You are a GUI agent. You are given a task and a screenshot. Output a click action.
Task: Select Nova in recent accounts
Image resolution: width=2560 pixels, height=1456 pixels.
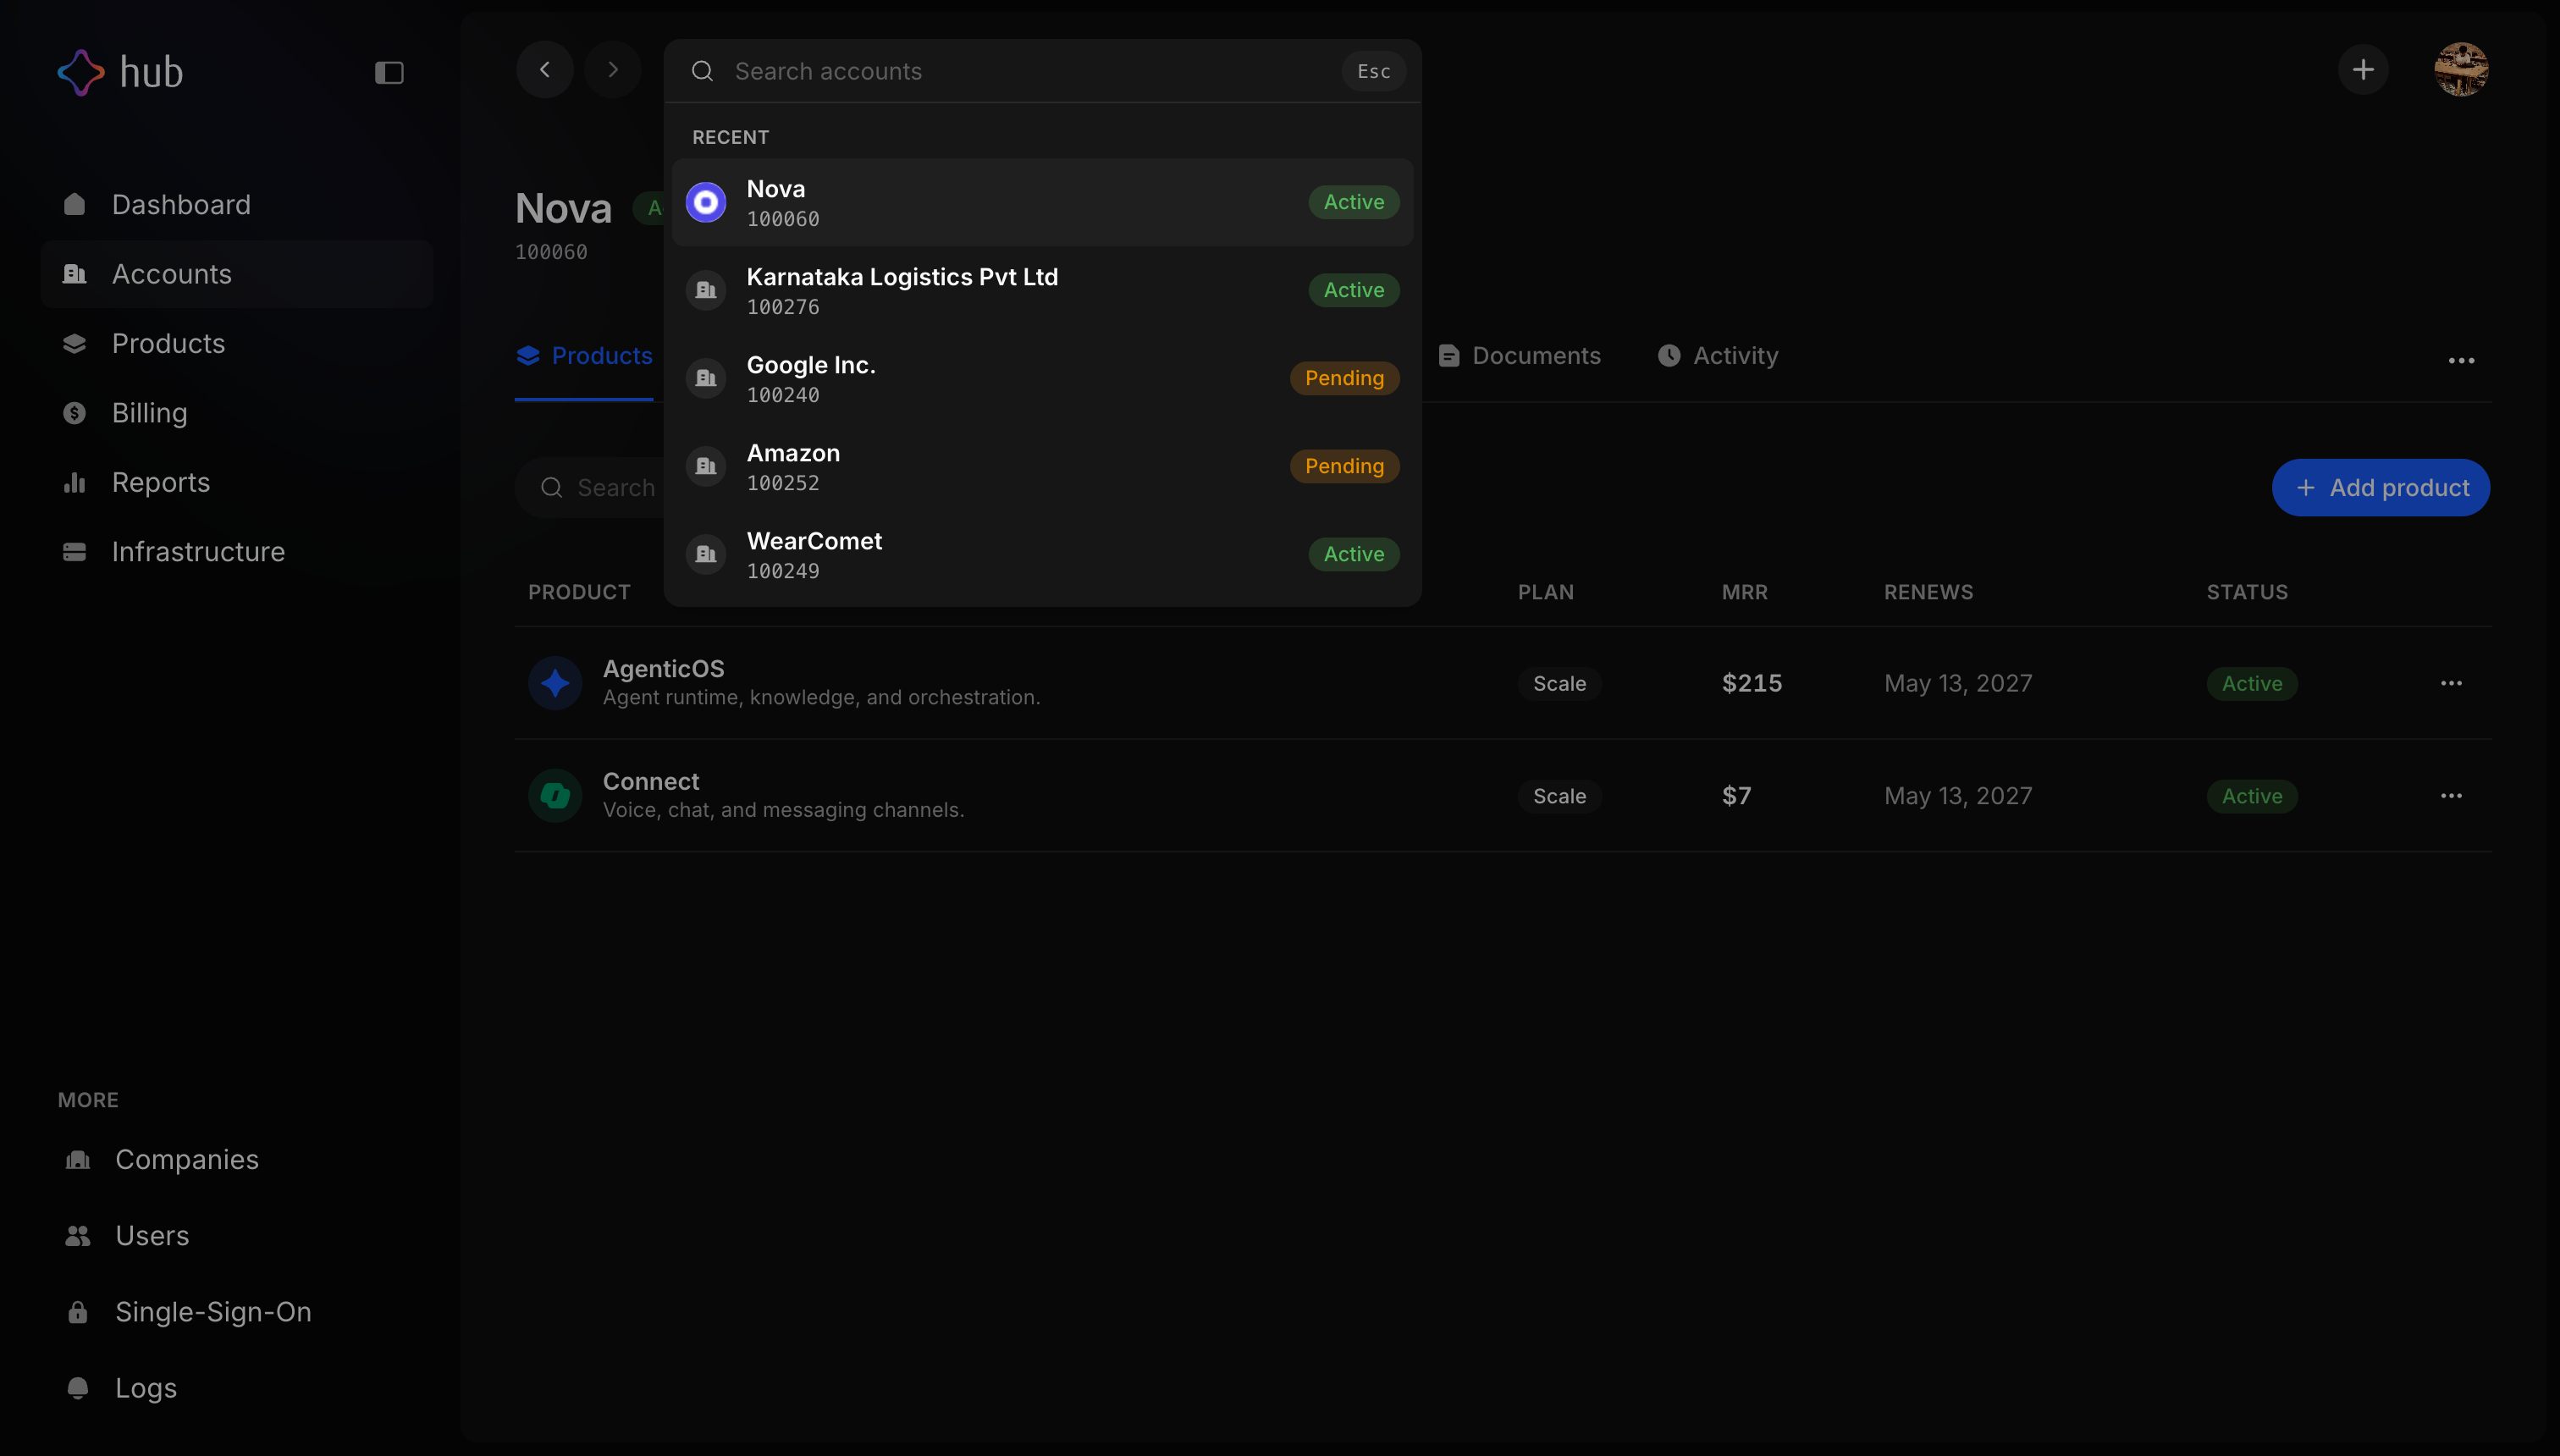pos(1042,203)
